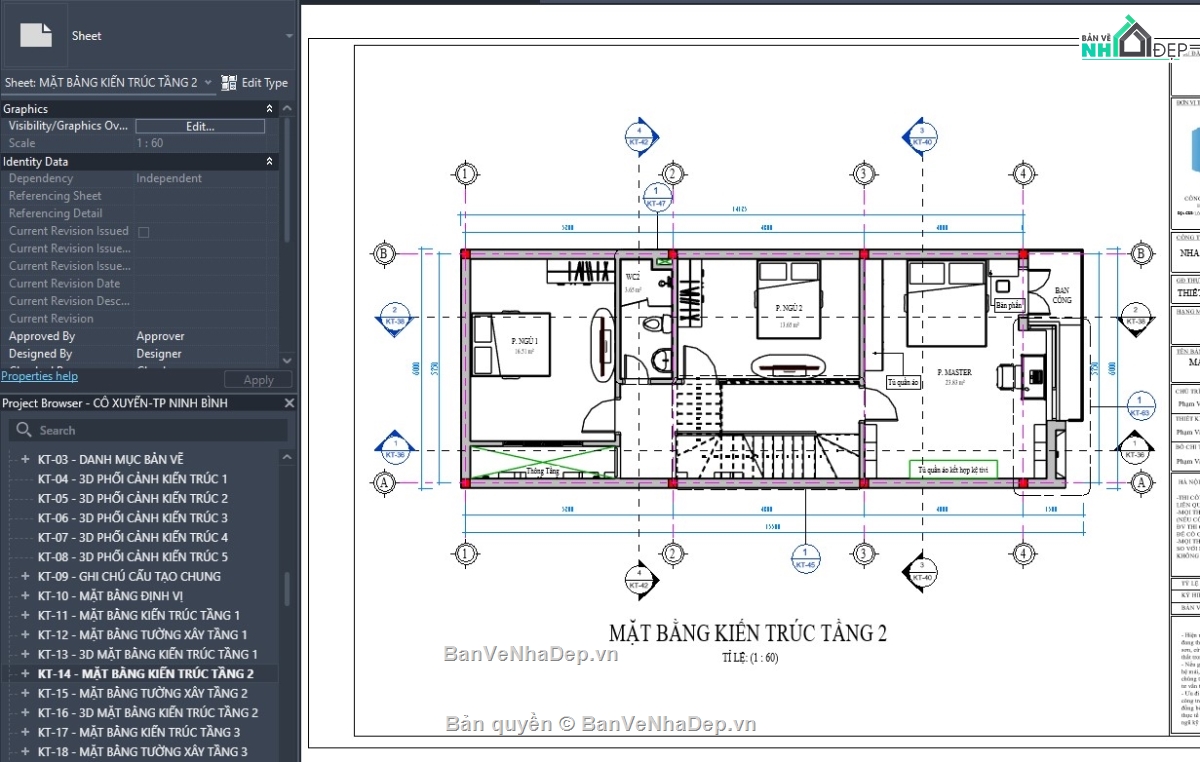Select grid bubble 3 at top

pos(863,173)
